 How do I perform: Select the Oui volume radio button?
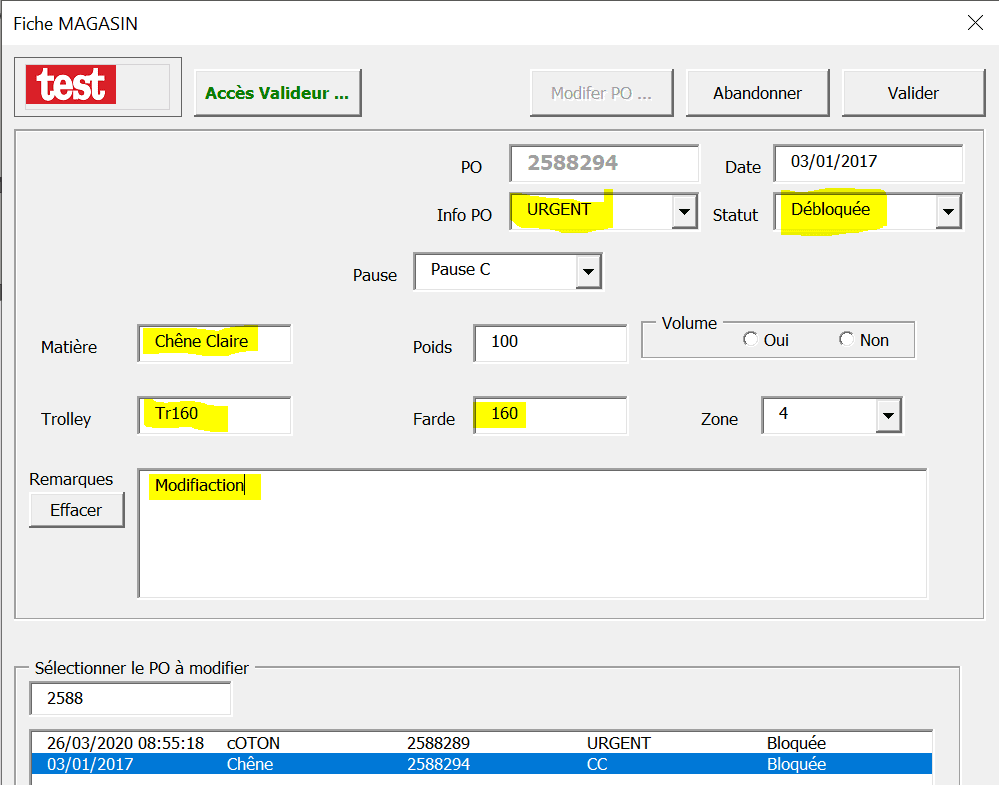tap(751, 340)
